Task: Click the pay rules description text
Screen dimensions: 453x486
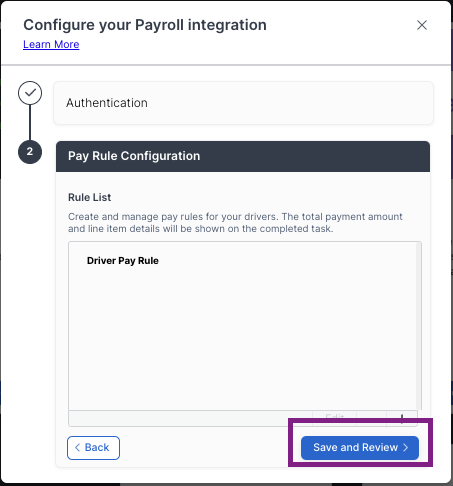Action: coord(235,223)
